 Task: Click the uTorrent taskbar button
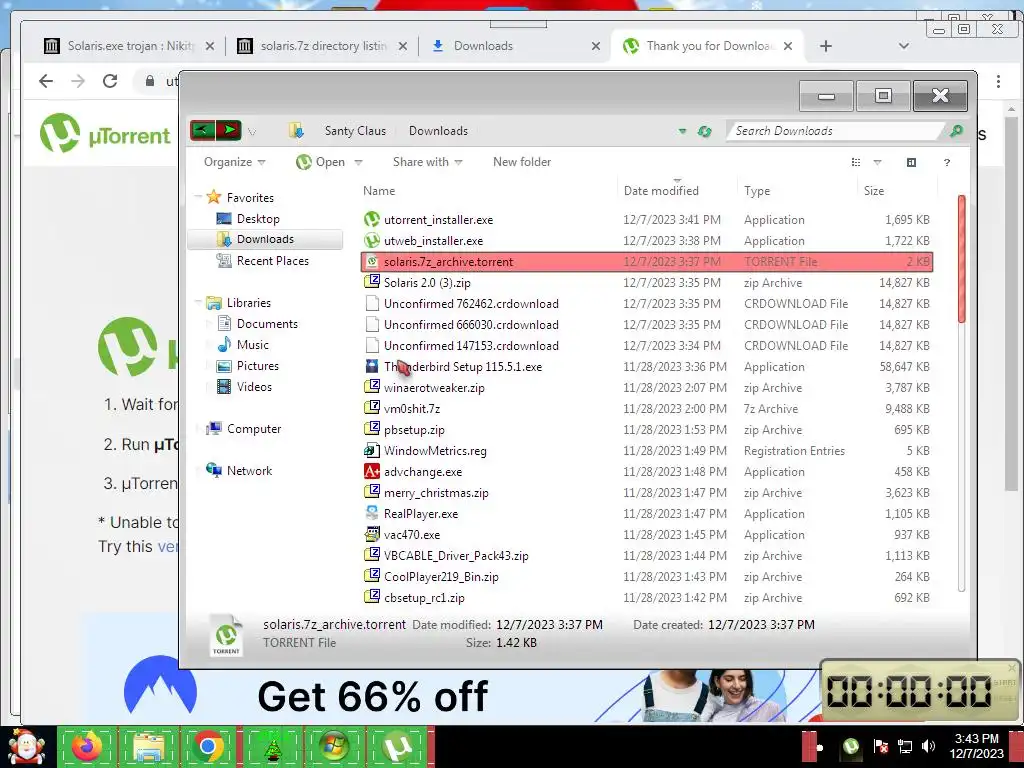pos(396,746)
